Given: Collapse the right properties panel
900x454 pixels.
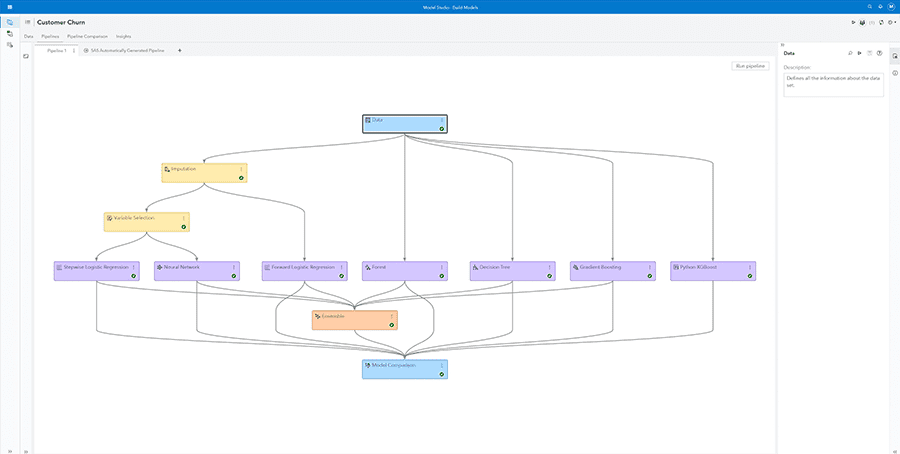Looking at the screenshot, I should tap(782, 45).
